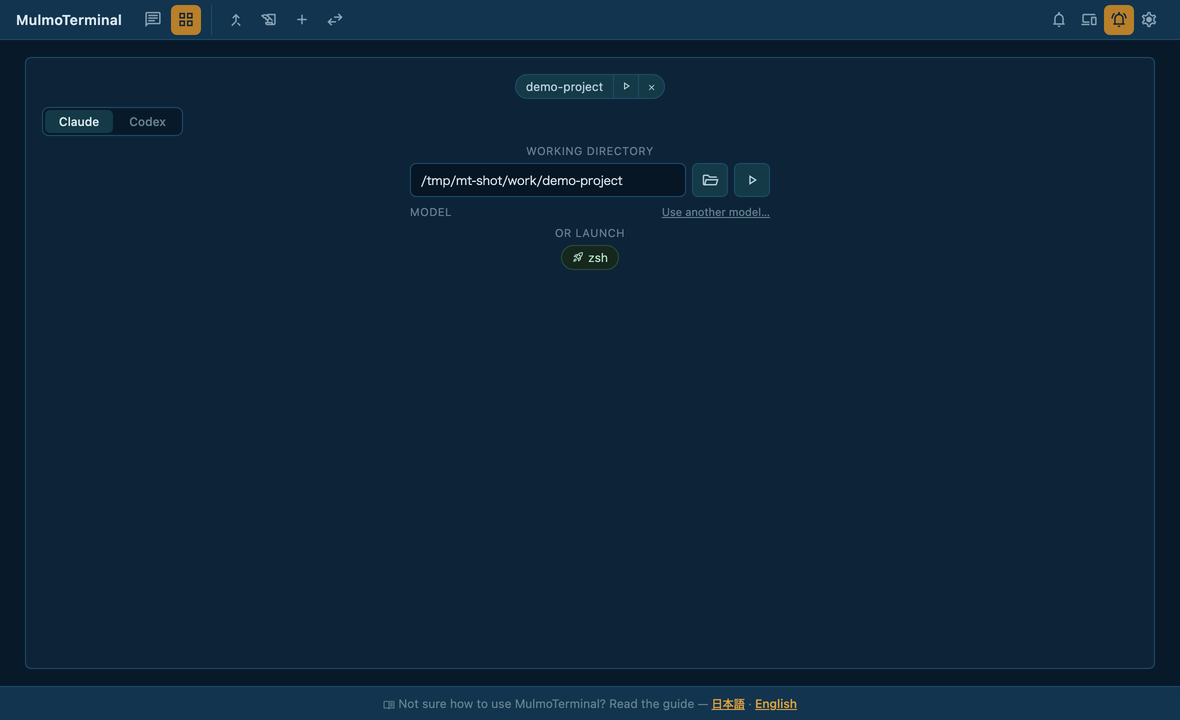
Task: Click the swap arrows toolbar icon
Action: pos(335,20)
